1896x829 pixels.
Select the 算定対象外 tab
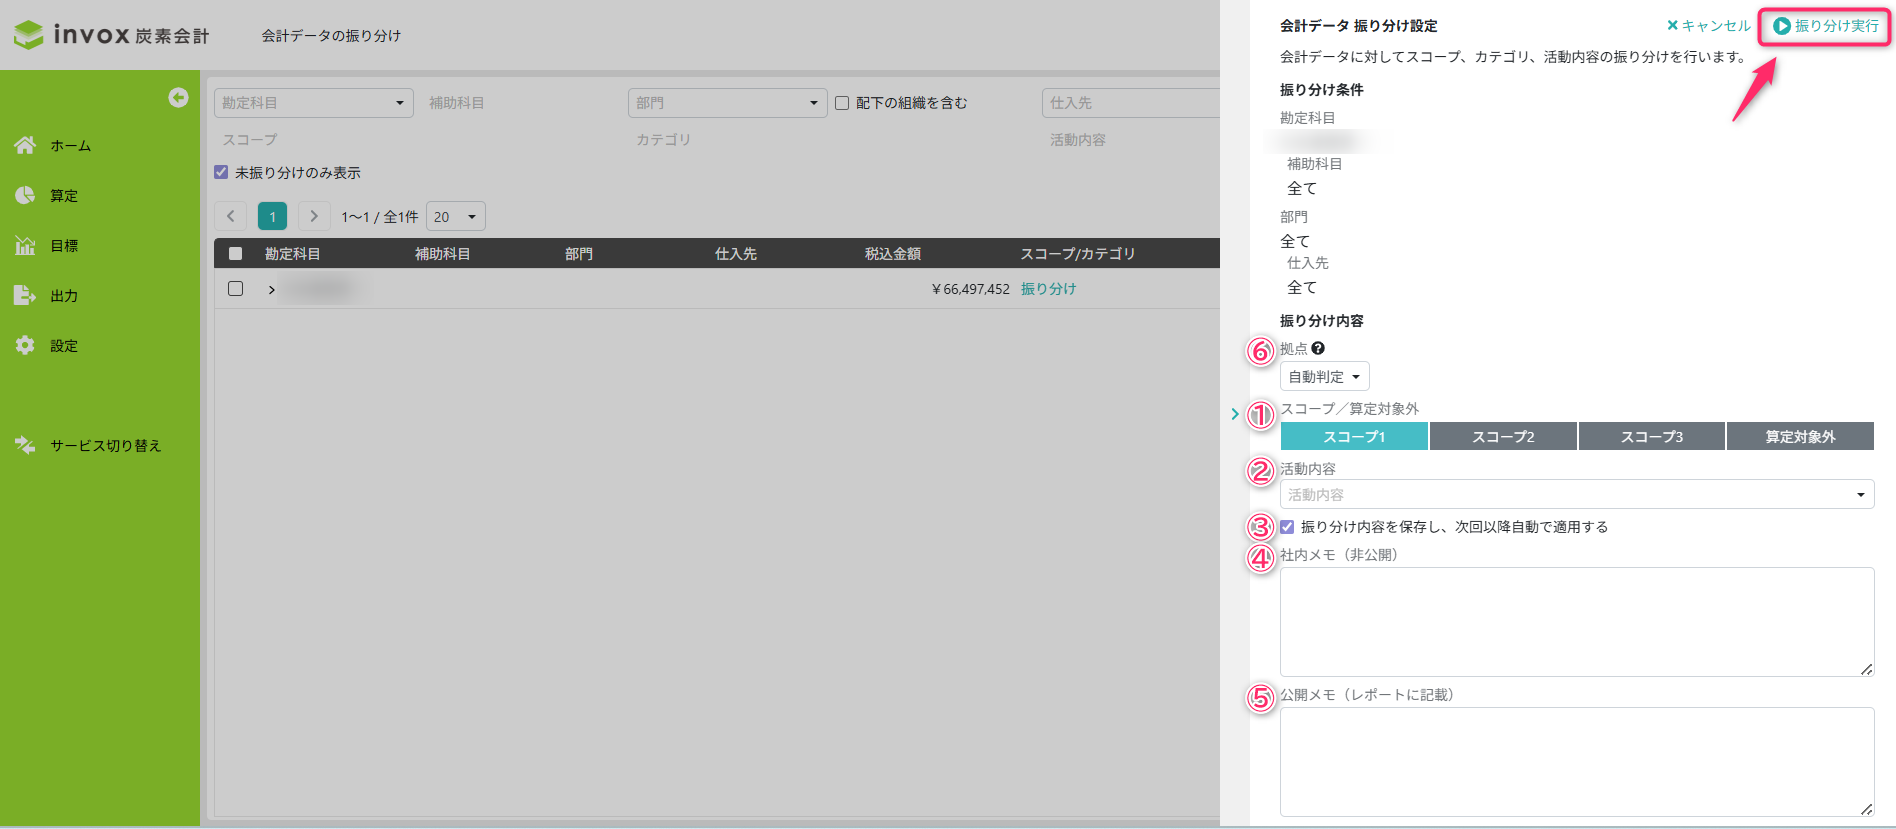click(1799, 436)
